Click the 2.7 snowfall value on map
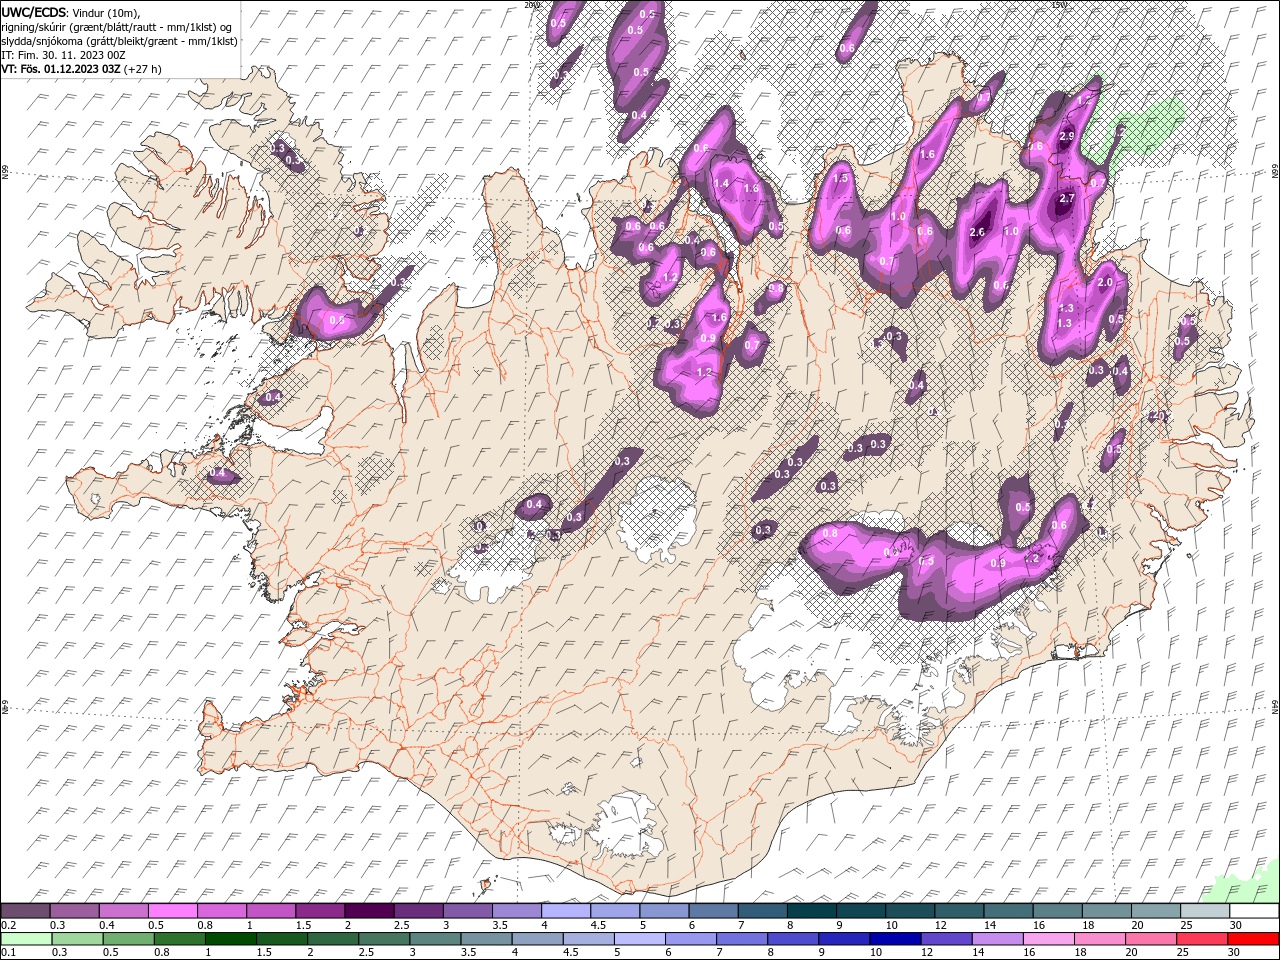Image resolution: width=1280 pixels, height=960 pixels. click(x=1066, y=199)
